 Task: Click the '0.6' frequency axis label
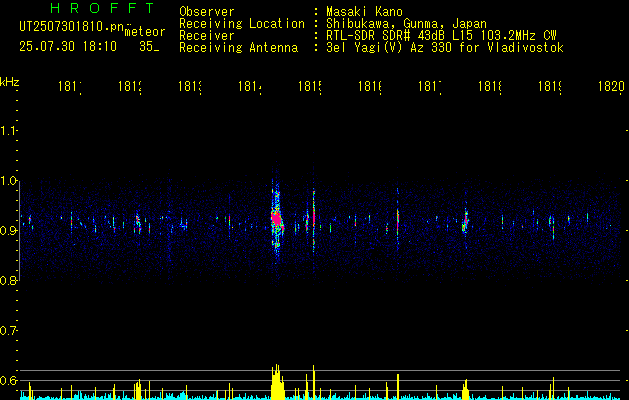click(x=8, y=380)
